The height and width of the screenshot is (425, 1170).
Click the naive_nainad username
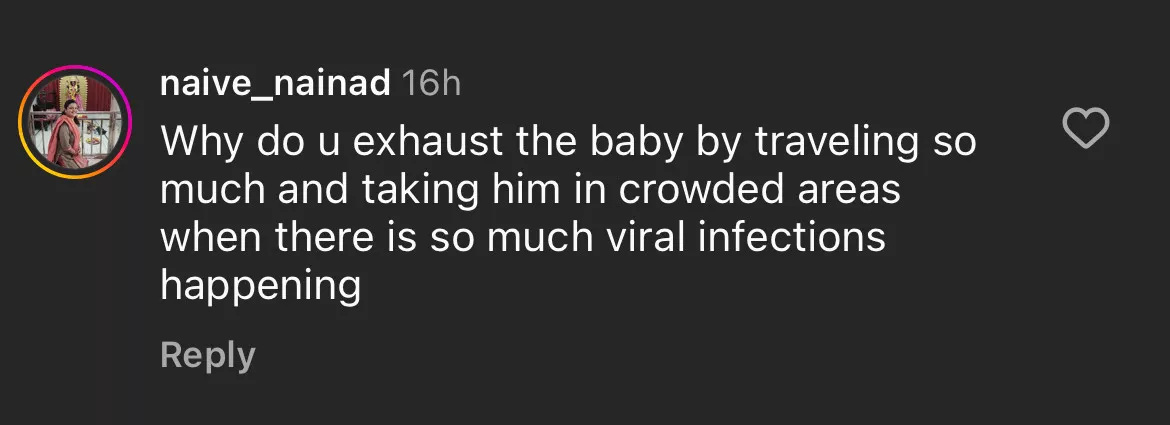275,84
